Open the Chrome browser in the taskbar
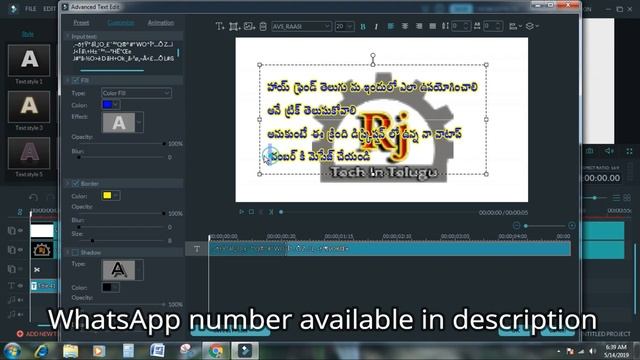Screen dimensions: 640x360 (x=216, y=350)
